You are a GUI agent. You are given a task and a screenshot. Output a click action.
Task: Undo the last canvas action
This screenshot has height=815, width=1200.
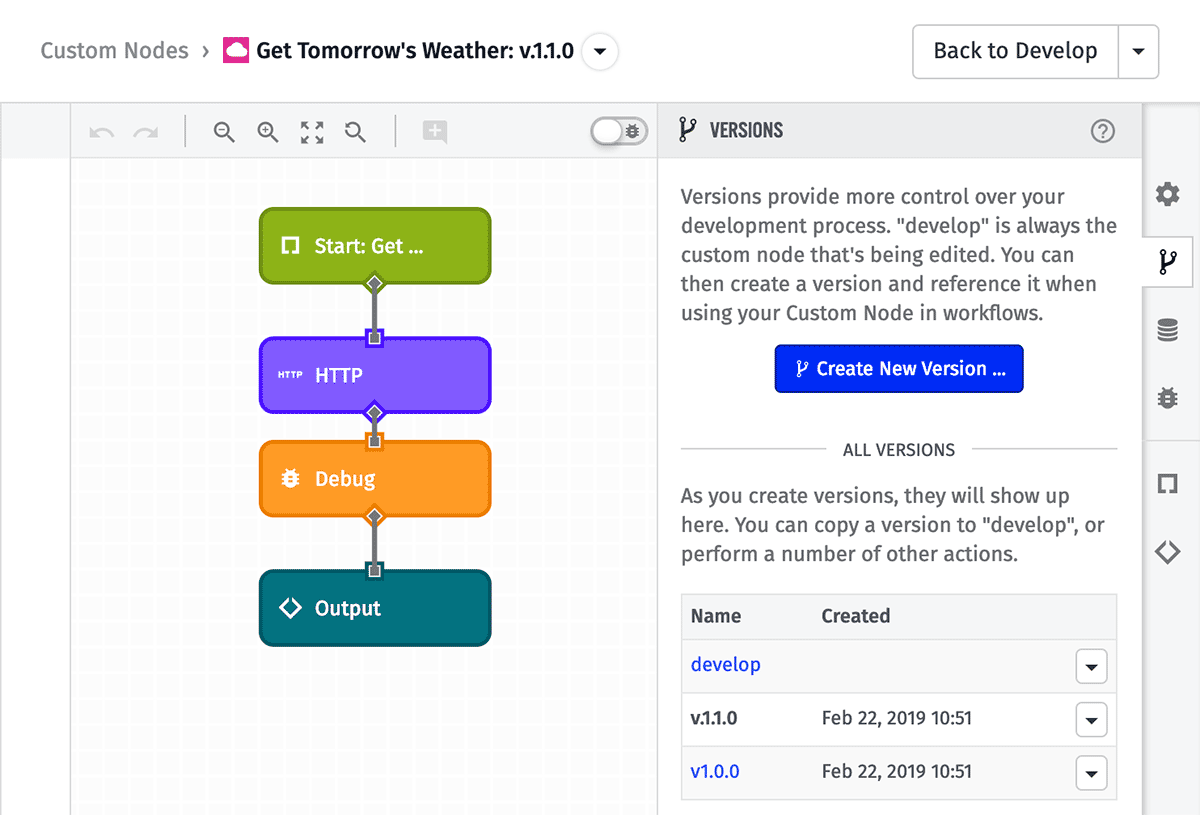click(x=101, y=131)
